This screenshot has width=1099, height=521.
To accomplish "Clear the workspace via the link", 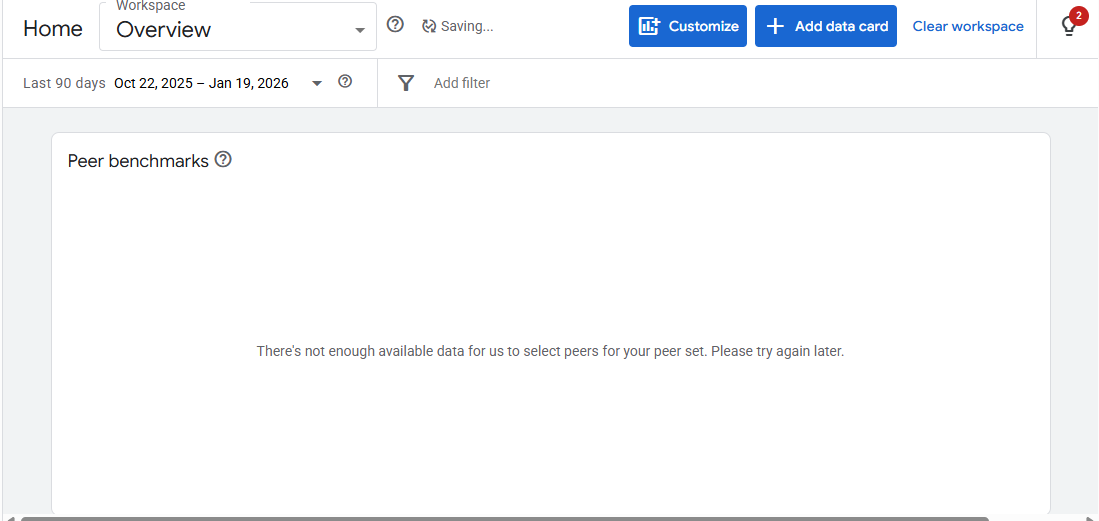I will [967, 26].
